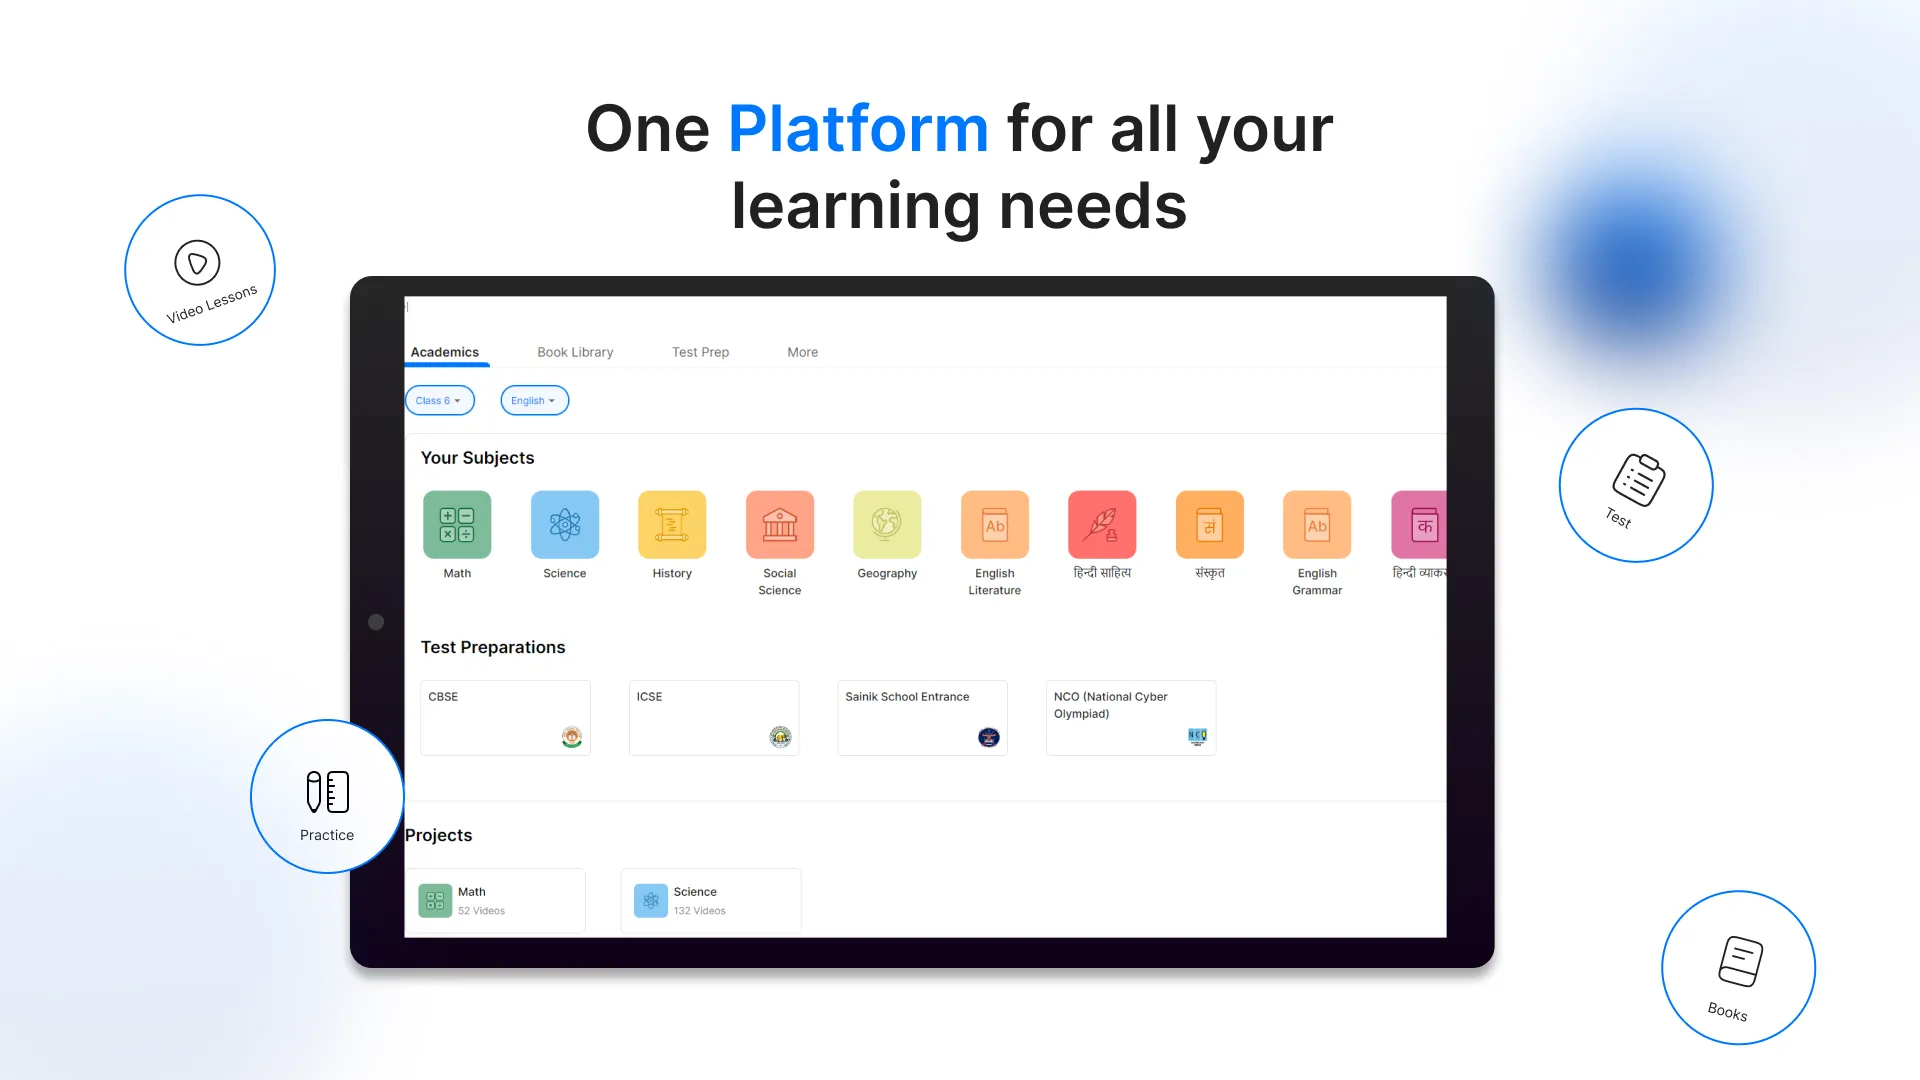
Task: Toggle the Academics section view
Action: pyautogui.click(x=444, y=351)
